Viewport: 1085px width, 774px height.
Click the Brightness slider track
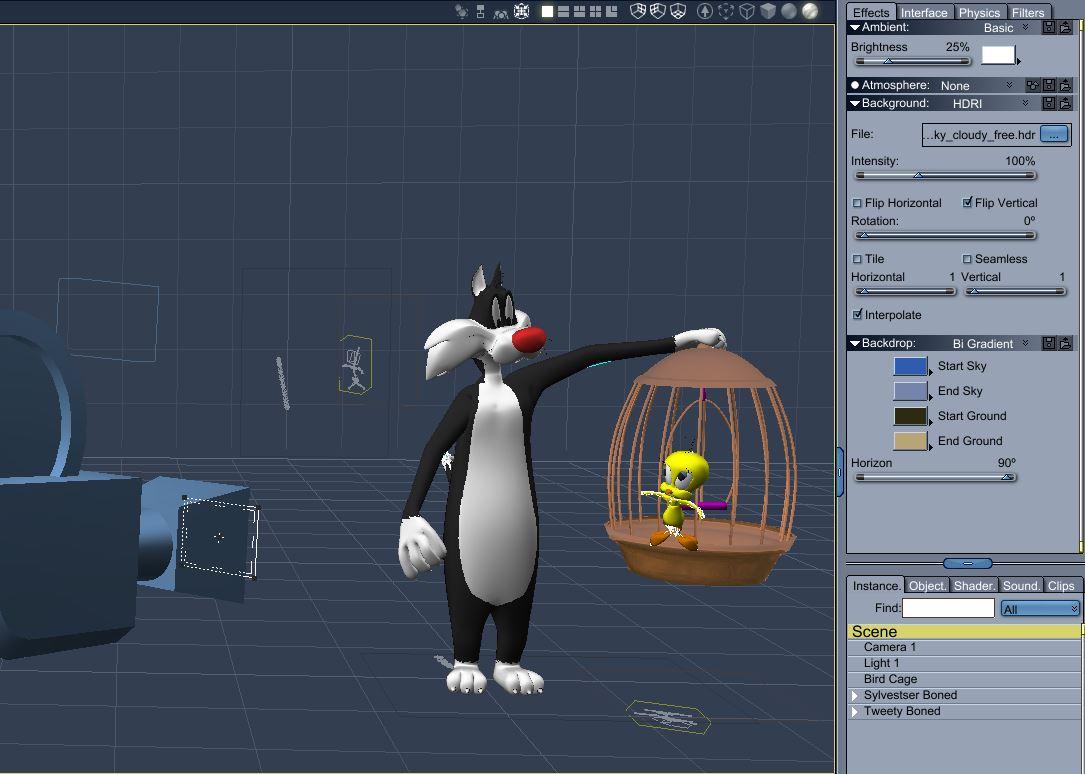tap(912, 62)
